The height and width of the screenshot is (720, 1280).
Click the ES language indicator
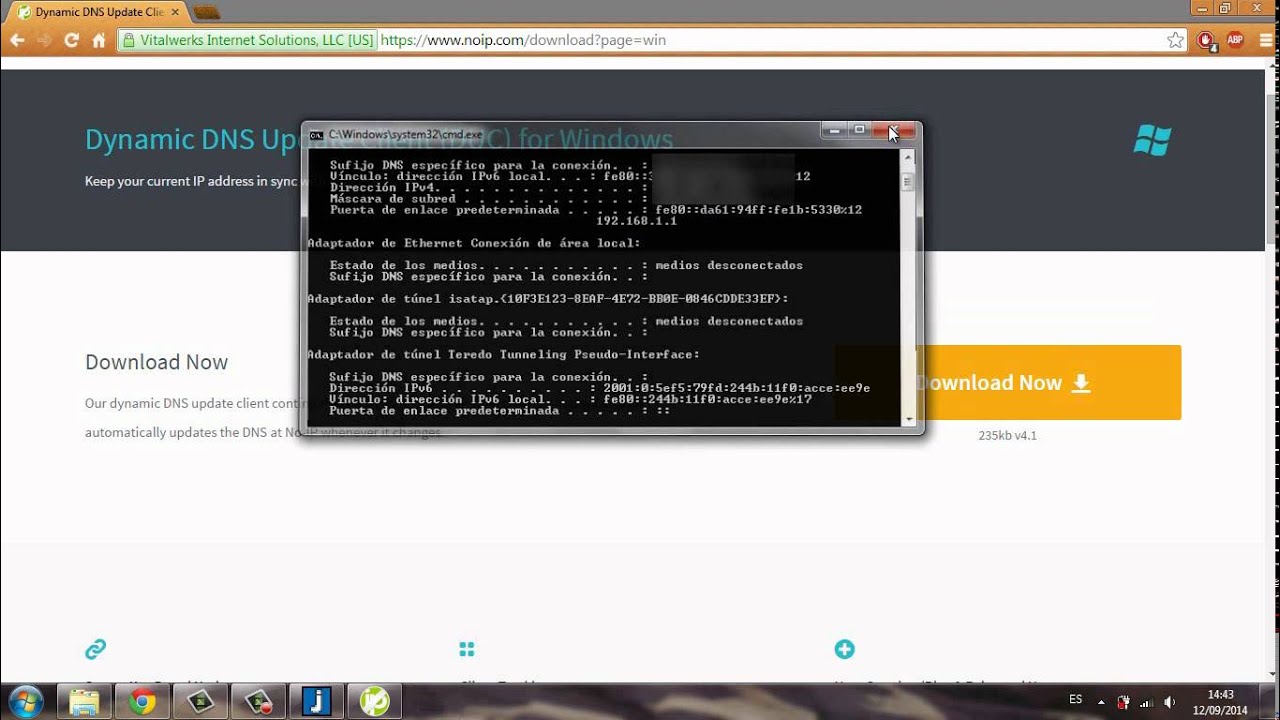click(1076, 700)
